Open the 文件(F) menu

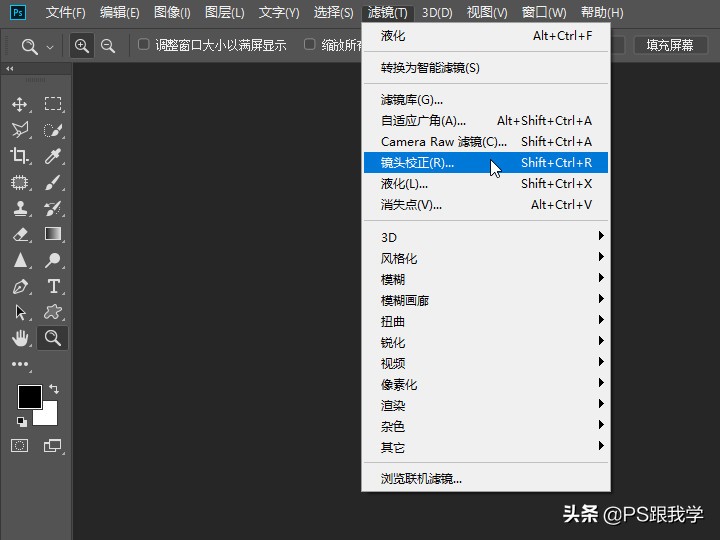[x=66, y=12]
